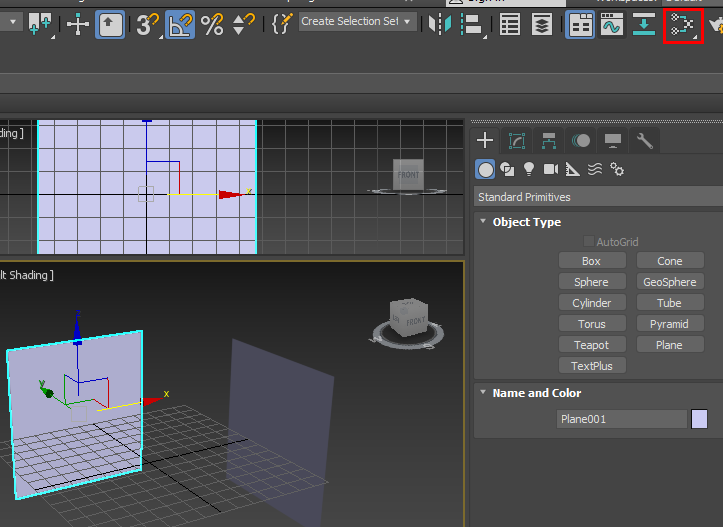723x527 pixels.
Task: Click the Mirror tool icon
Action: [439, 24]
